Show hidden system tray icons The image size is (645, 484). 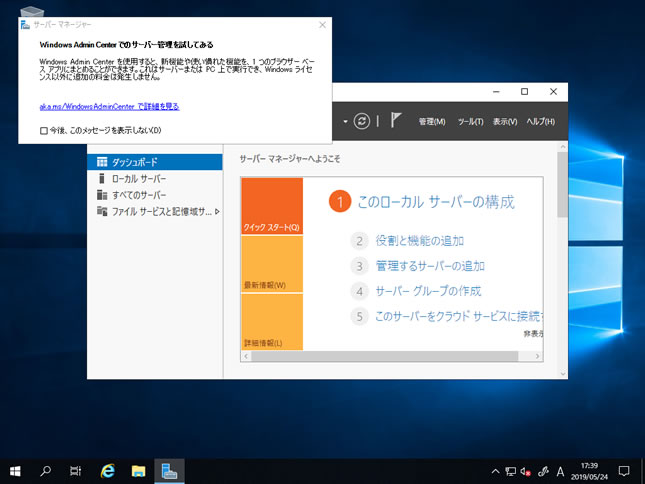coord(495,472)
